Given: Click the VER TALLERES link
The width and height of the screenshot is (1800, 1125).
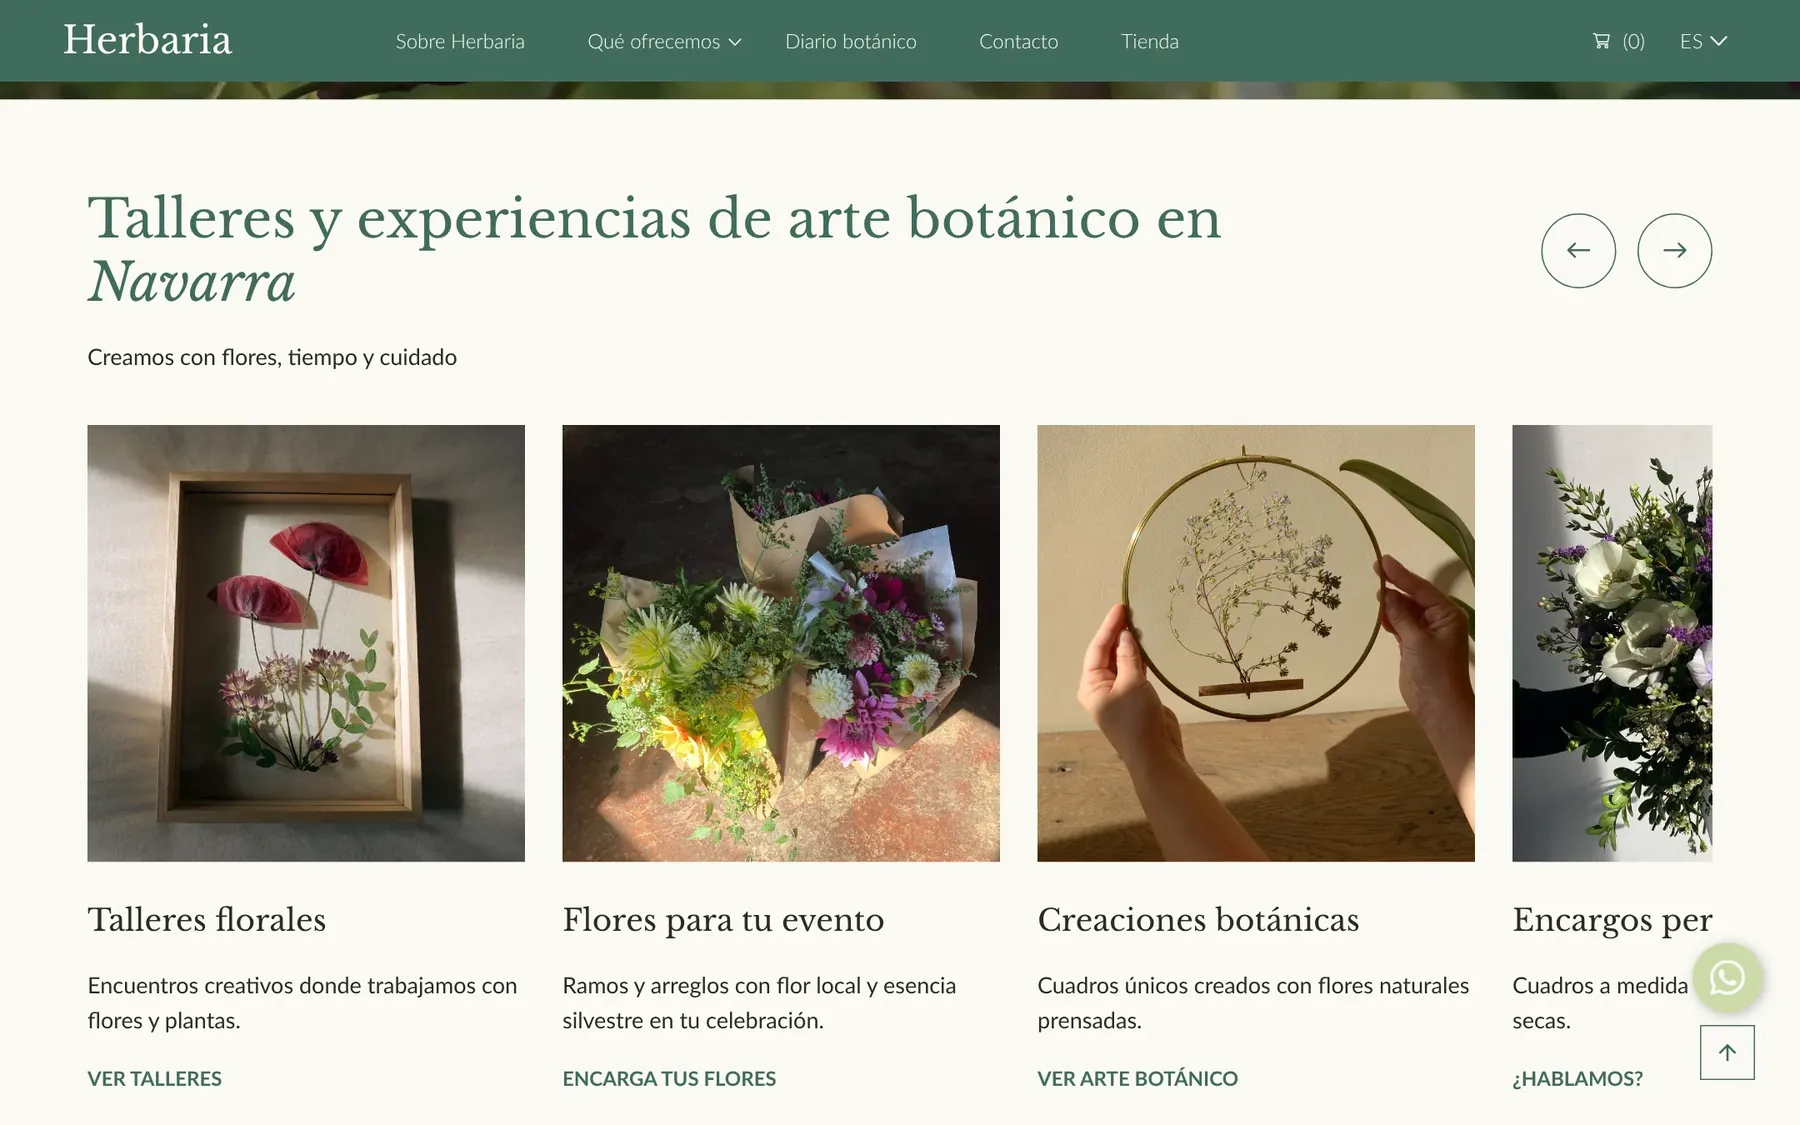Looking at the screenshot, I should pyautogui.click(x=155, y=1078).
